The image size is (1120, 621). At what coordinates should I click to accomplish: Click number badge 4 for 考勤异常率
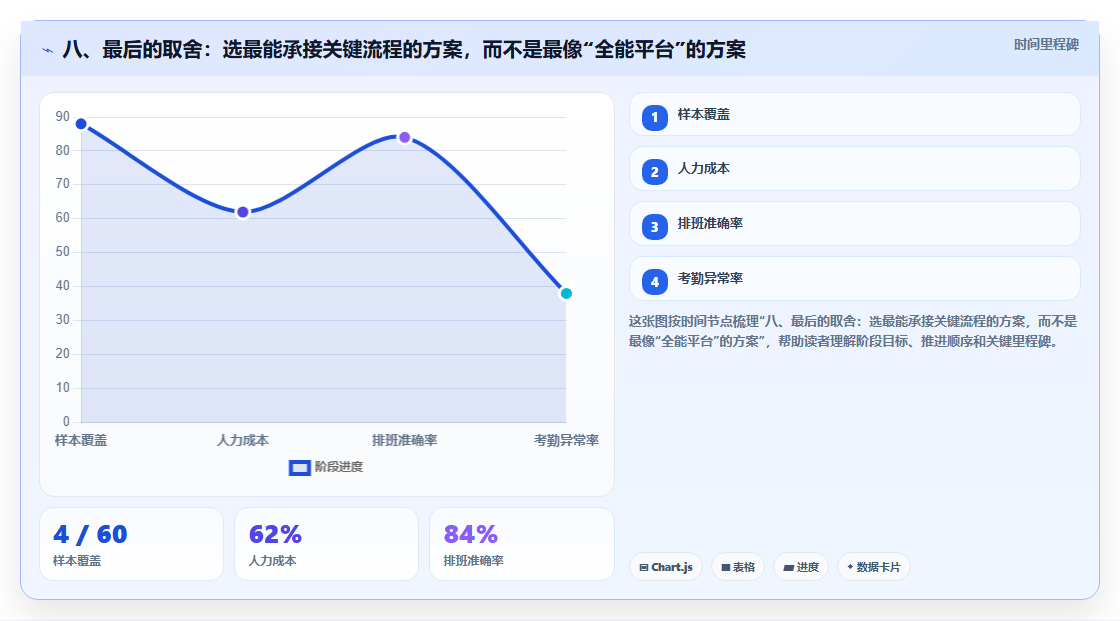(x=654, y=282)
